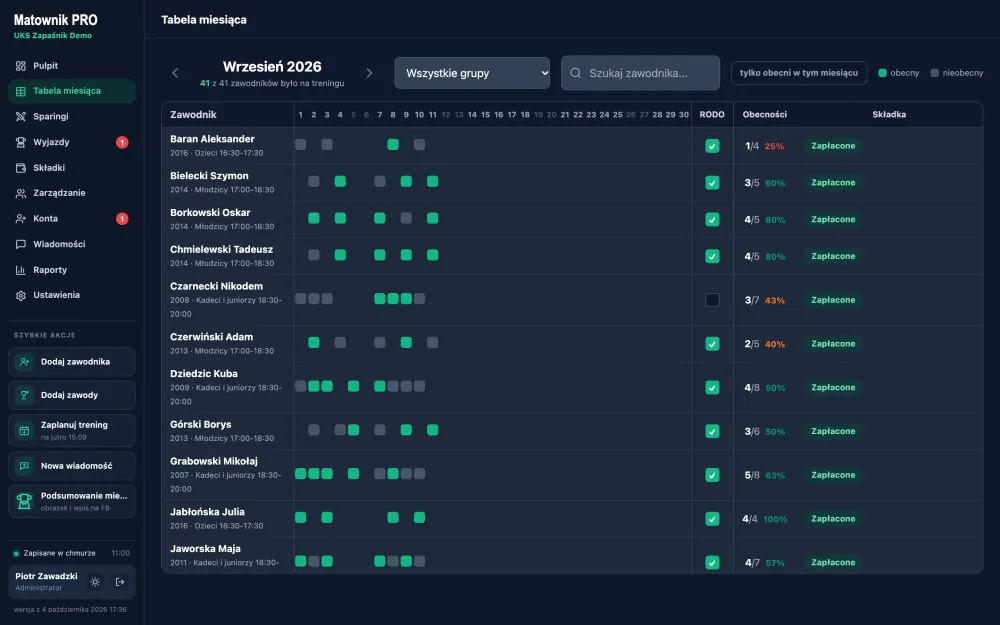Click Zapłacone badge for Borkowski Oskar

[x=833, y=219]
